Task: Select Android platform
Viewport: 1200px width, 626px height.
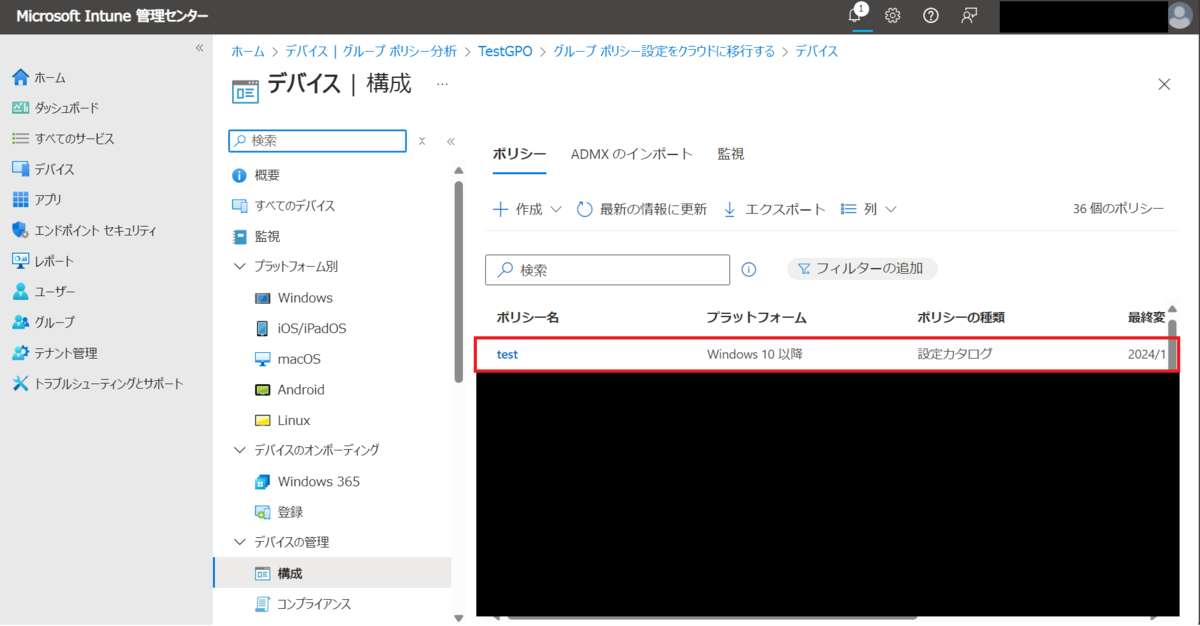Action: 290,390
